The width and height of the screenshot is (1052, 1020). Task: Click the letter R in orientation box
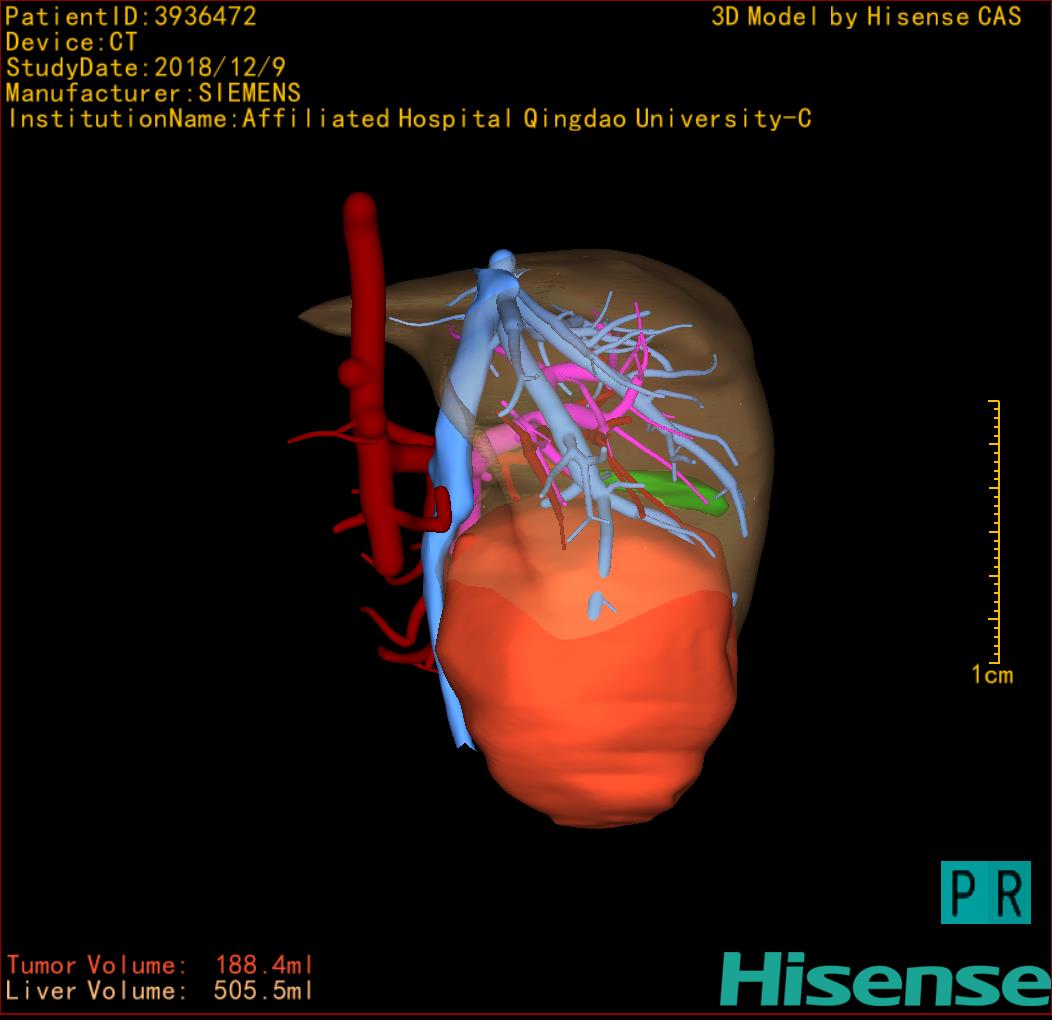point(1008,893)
